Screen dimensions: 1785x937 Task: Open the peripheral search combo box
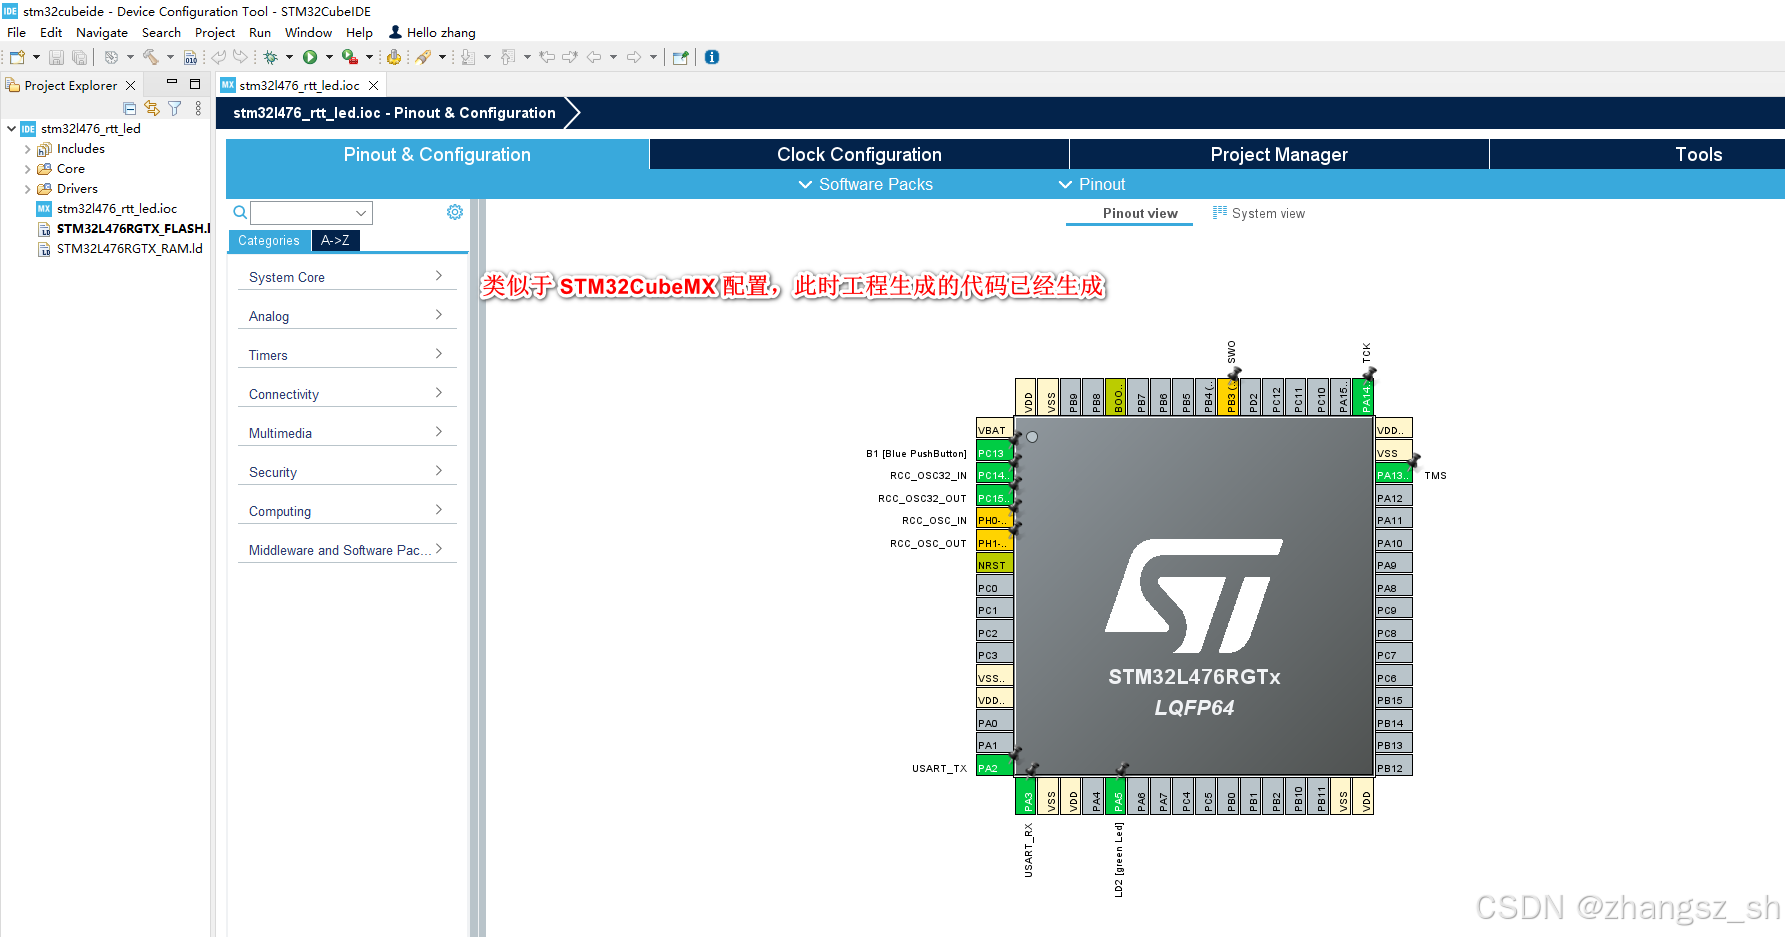click(311, 212)
